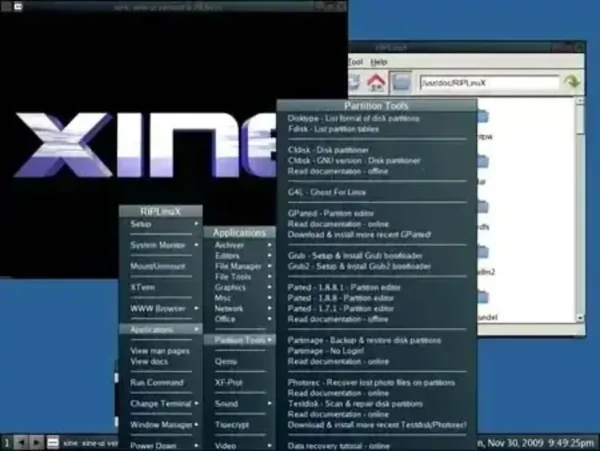Select View man pages

point(160,351)
